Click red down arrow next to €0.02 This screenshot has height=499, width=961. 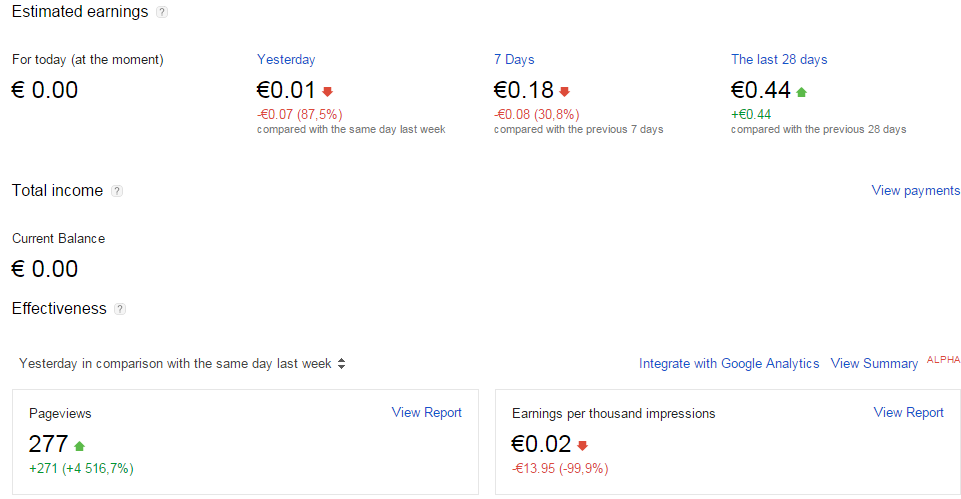point(582,446)
